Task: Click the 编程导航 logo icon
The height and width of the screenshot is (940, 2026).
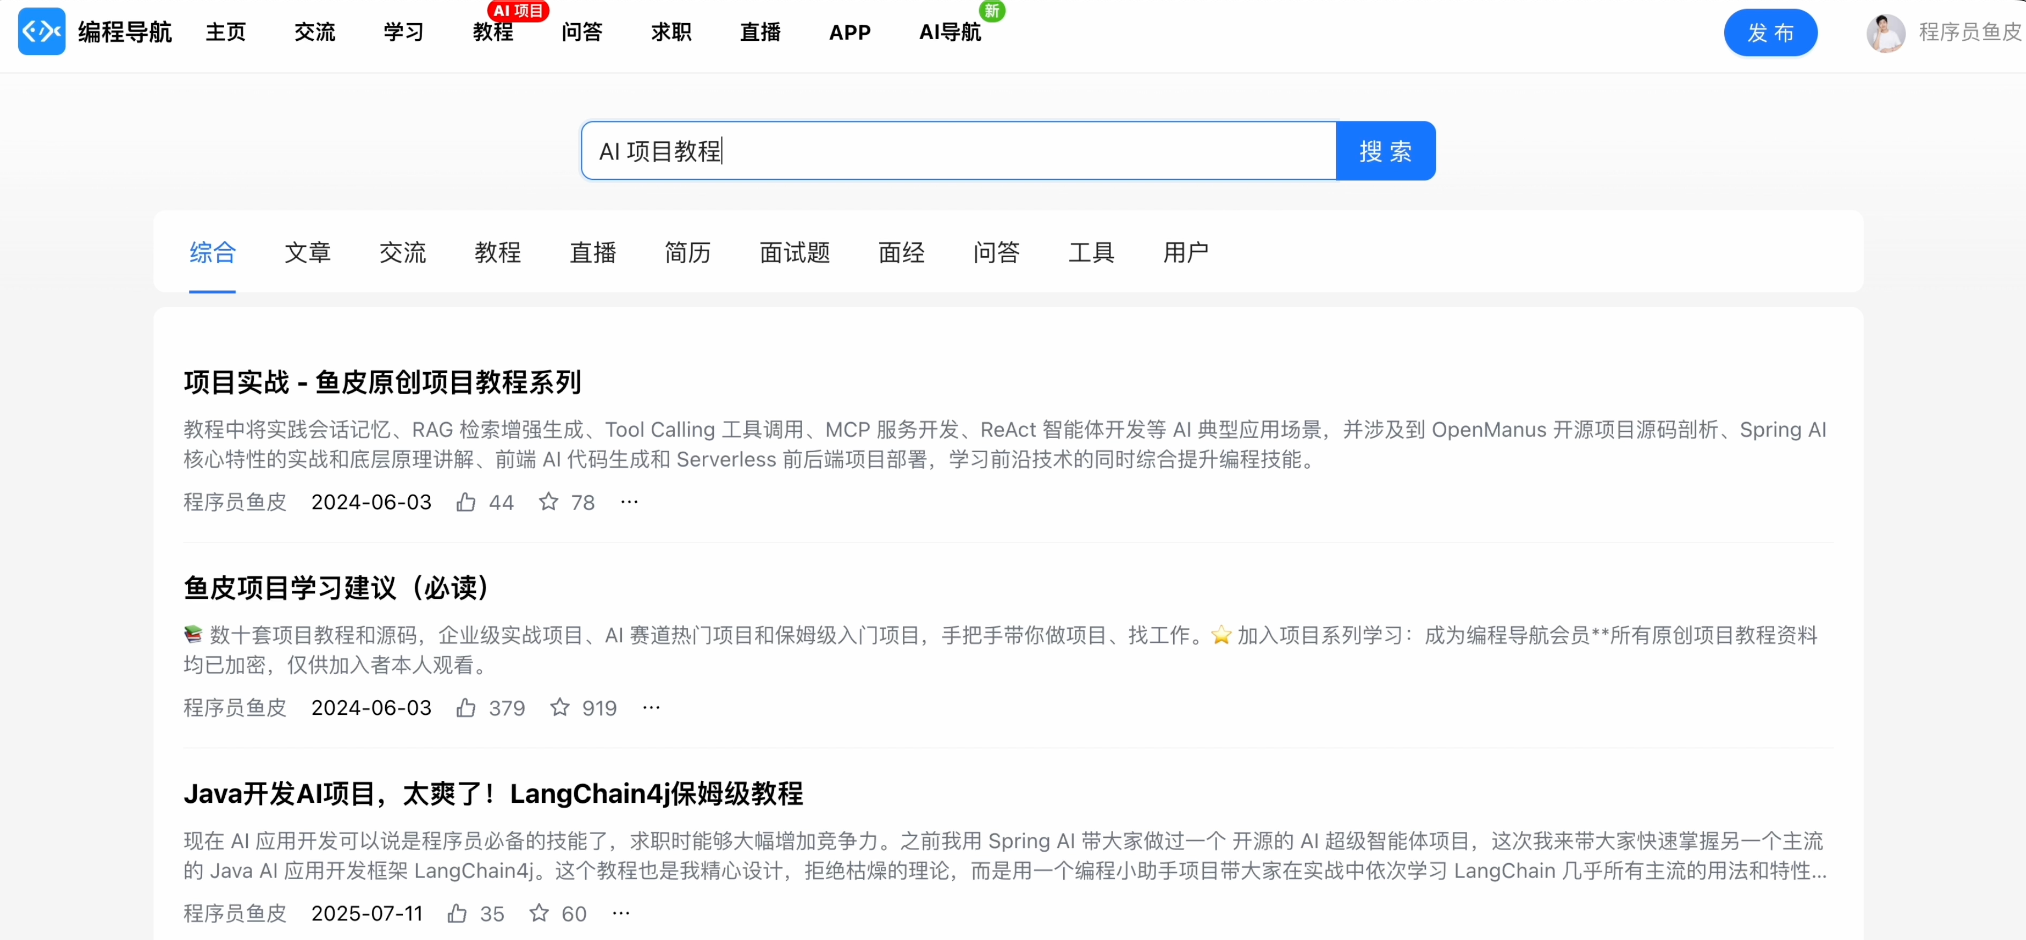Action: [x=42, y=32]
